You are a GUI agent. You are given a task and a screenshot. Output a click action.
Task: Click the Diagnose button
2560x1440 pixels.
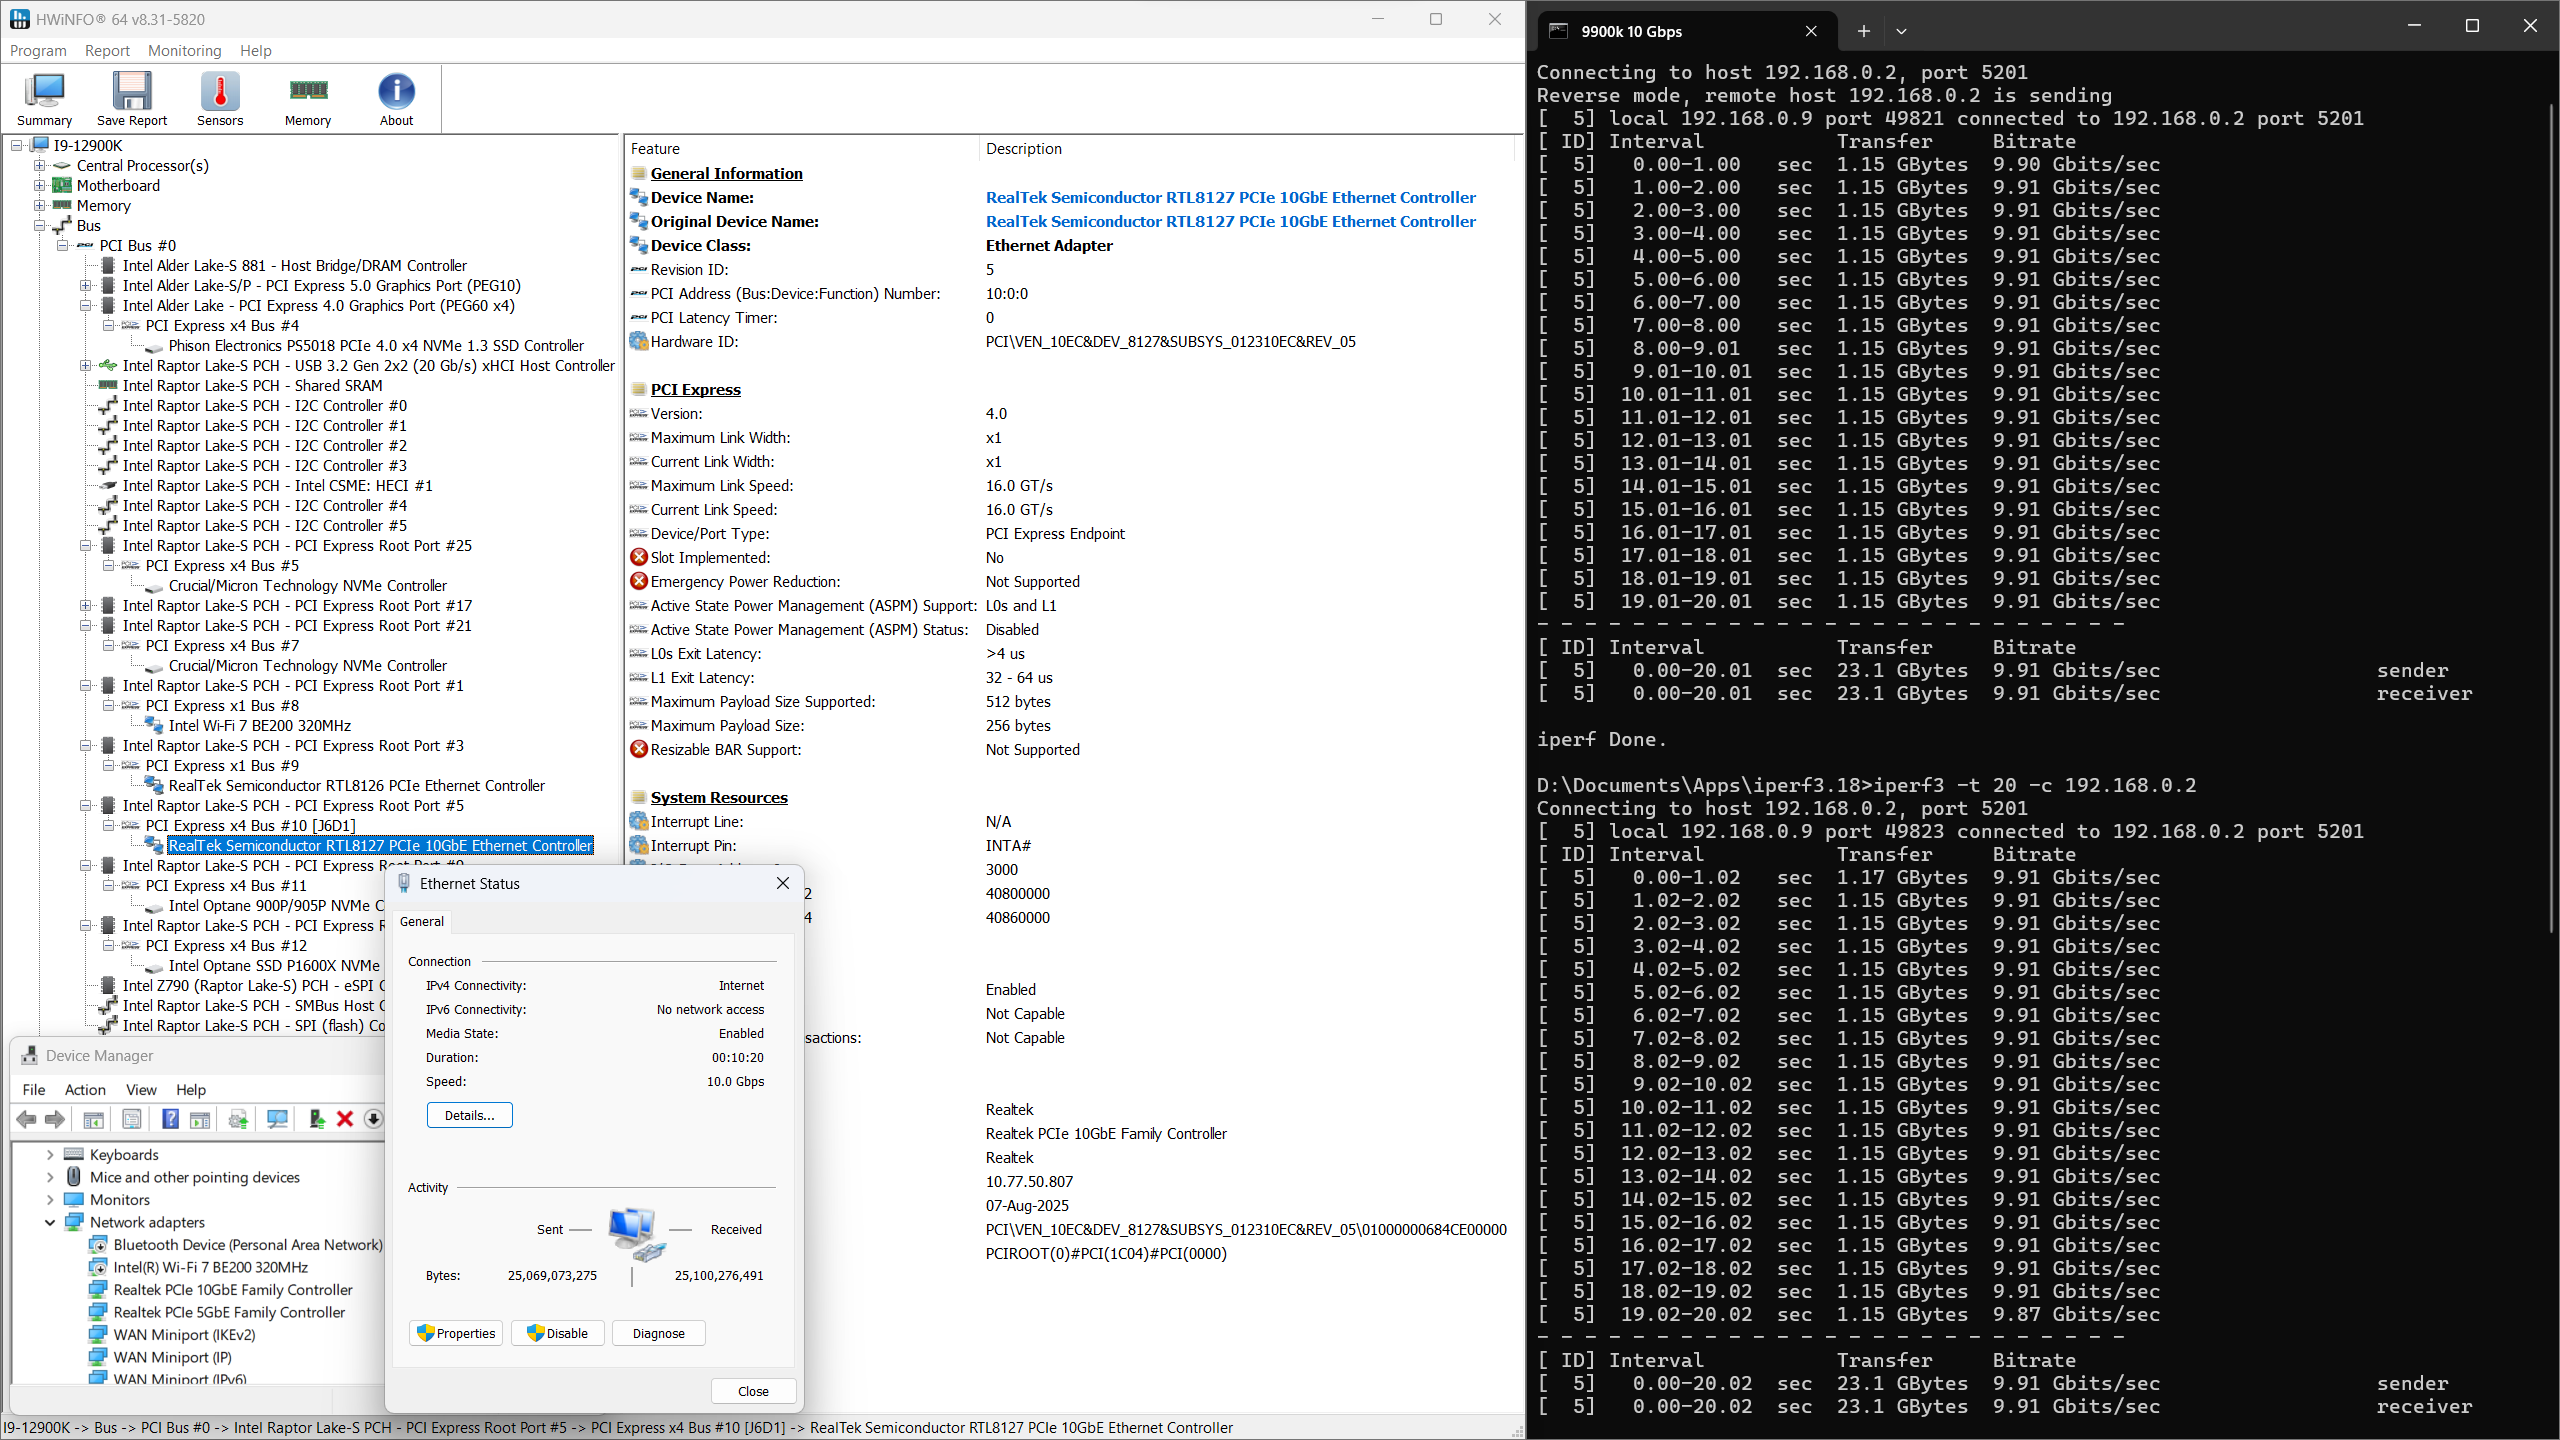click(x=658, y=1333)
